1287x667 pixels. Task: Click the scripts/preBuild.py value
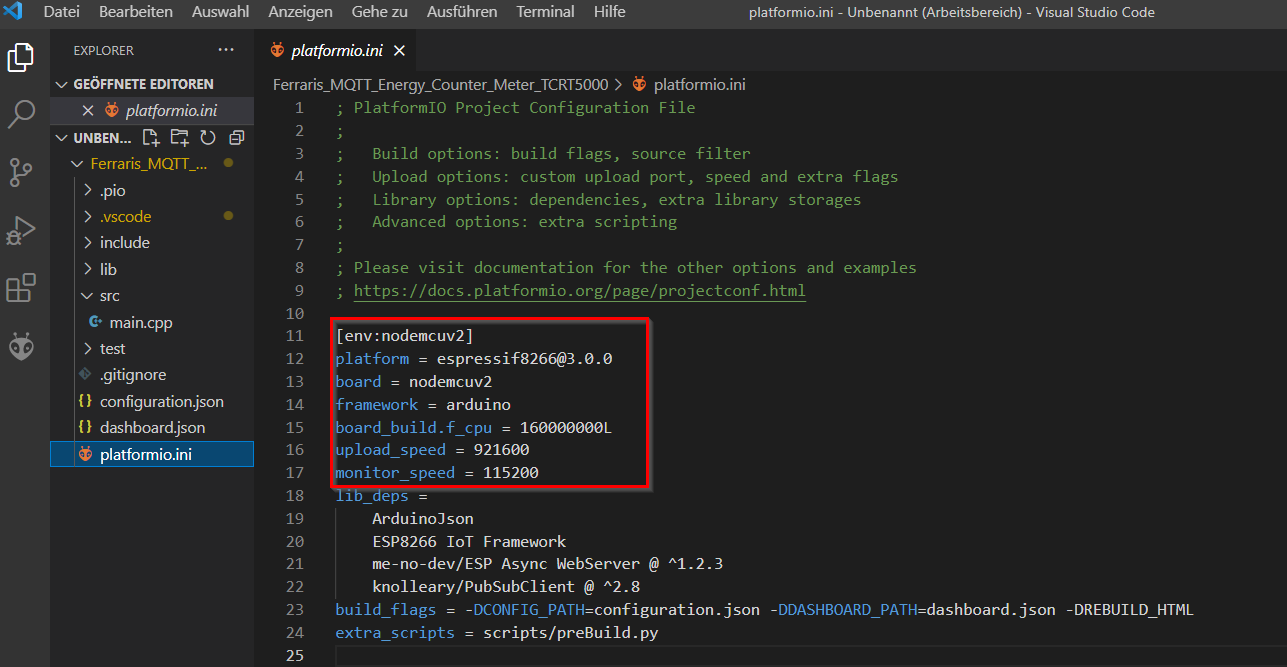[570, 632]
